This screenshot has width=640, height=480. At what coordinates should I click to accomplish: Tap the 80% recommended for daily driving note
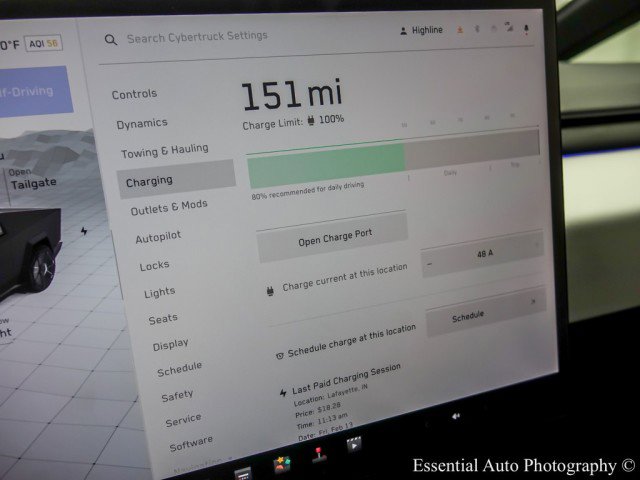pyautogui.click(x=308, y=190)
